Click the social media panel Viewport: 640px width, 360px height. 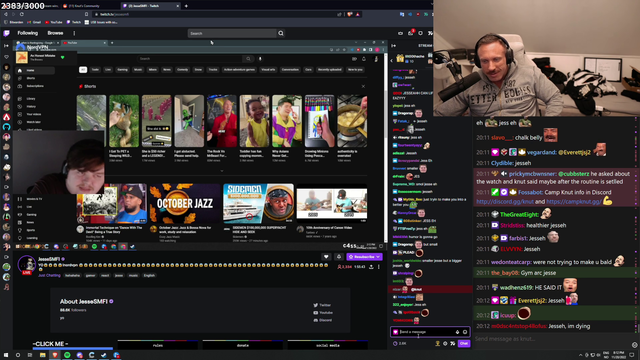tap(328, 345)
